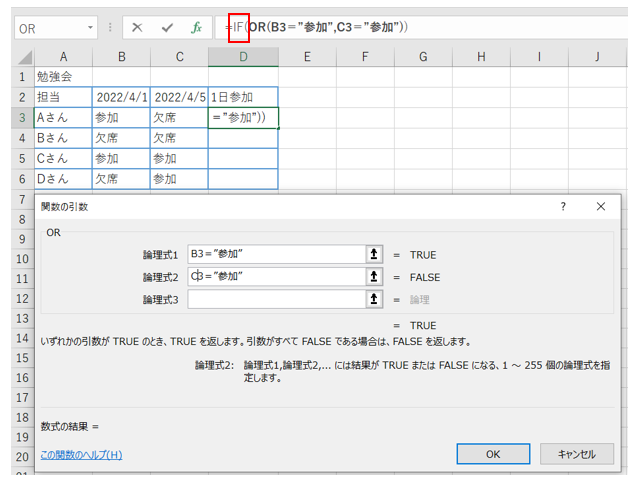Click the empty 論理式3 input field

[275, 299]
